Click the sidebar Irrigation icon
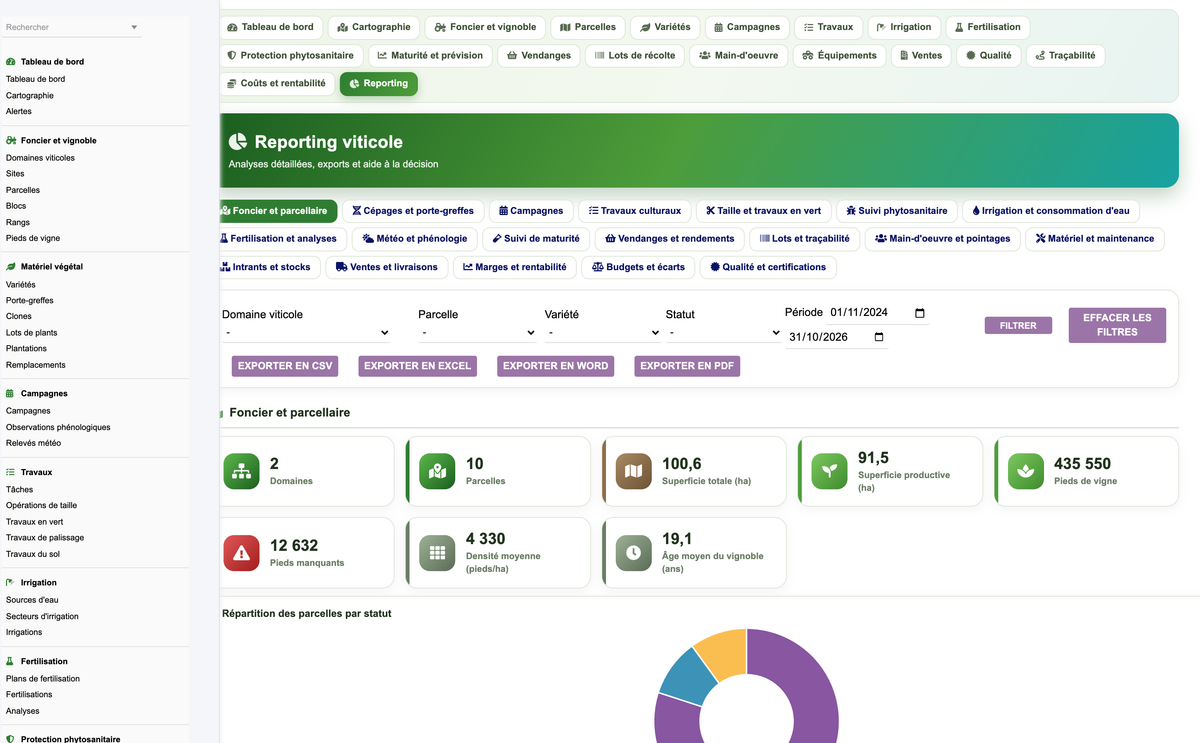Image resolution: width=1200 pixels, height=743 pixels. pyautogui.click(x=10, y=583)
